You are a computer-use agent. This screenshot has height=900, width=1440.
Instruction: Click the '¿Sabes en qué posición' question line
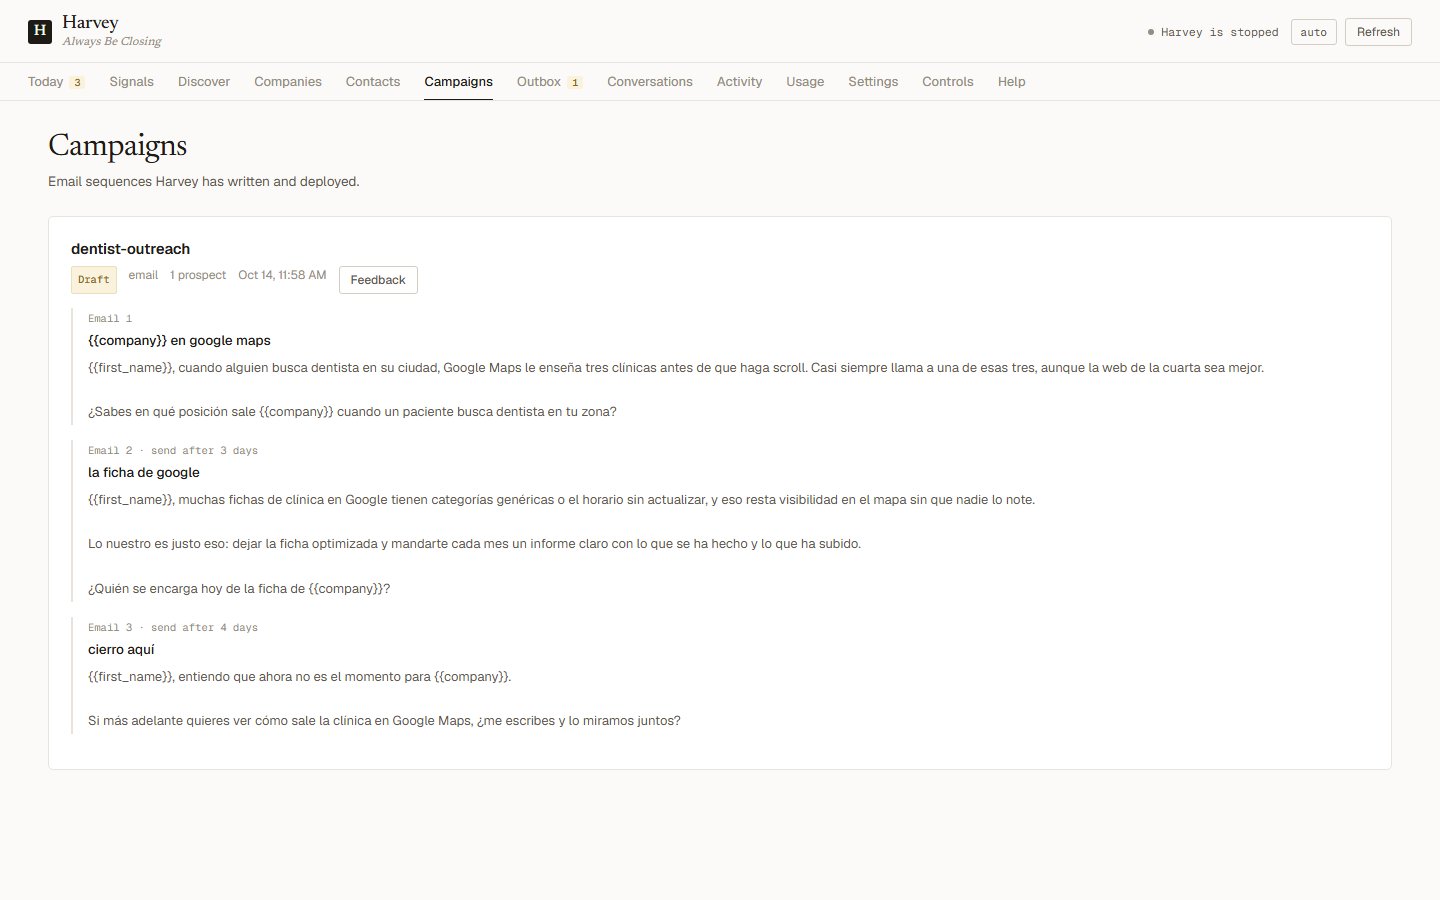(352, 412)
